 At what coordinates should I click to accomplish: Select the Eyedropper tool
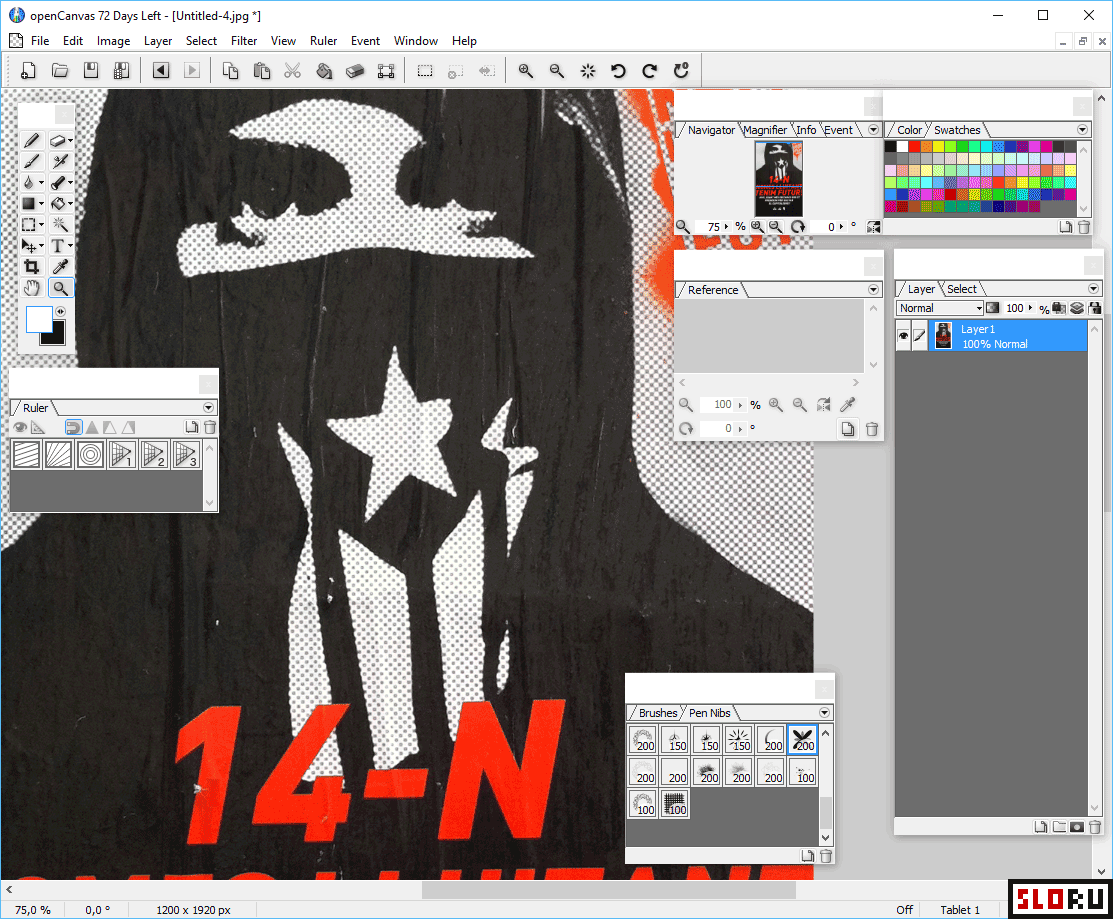coord(60,267)
